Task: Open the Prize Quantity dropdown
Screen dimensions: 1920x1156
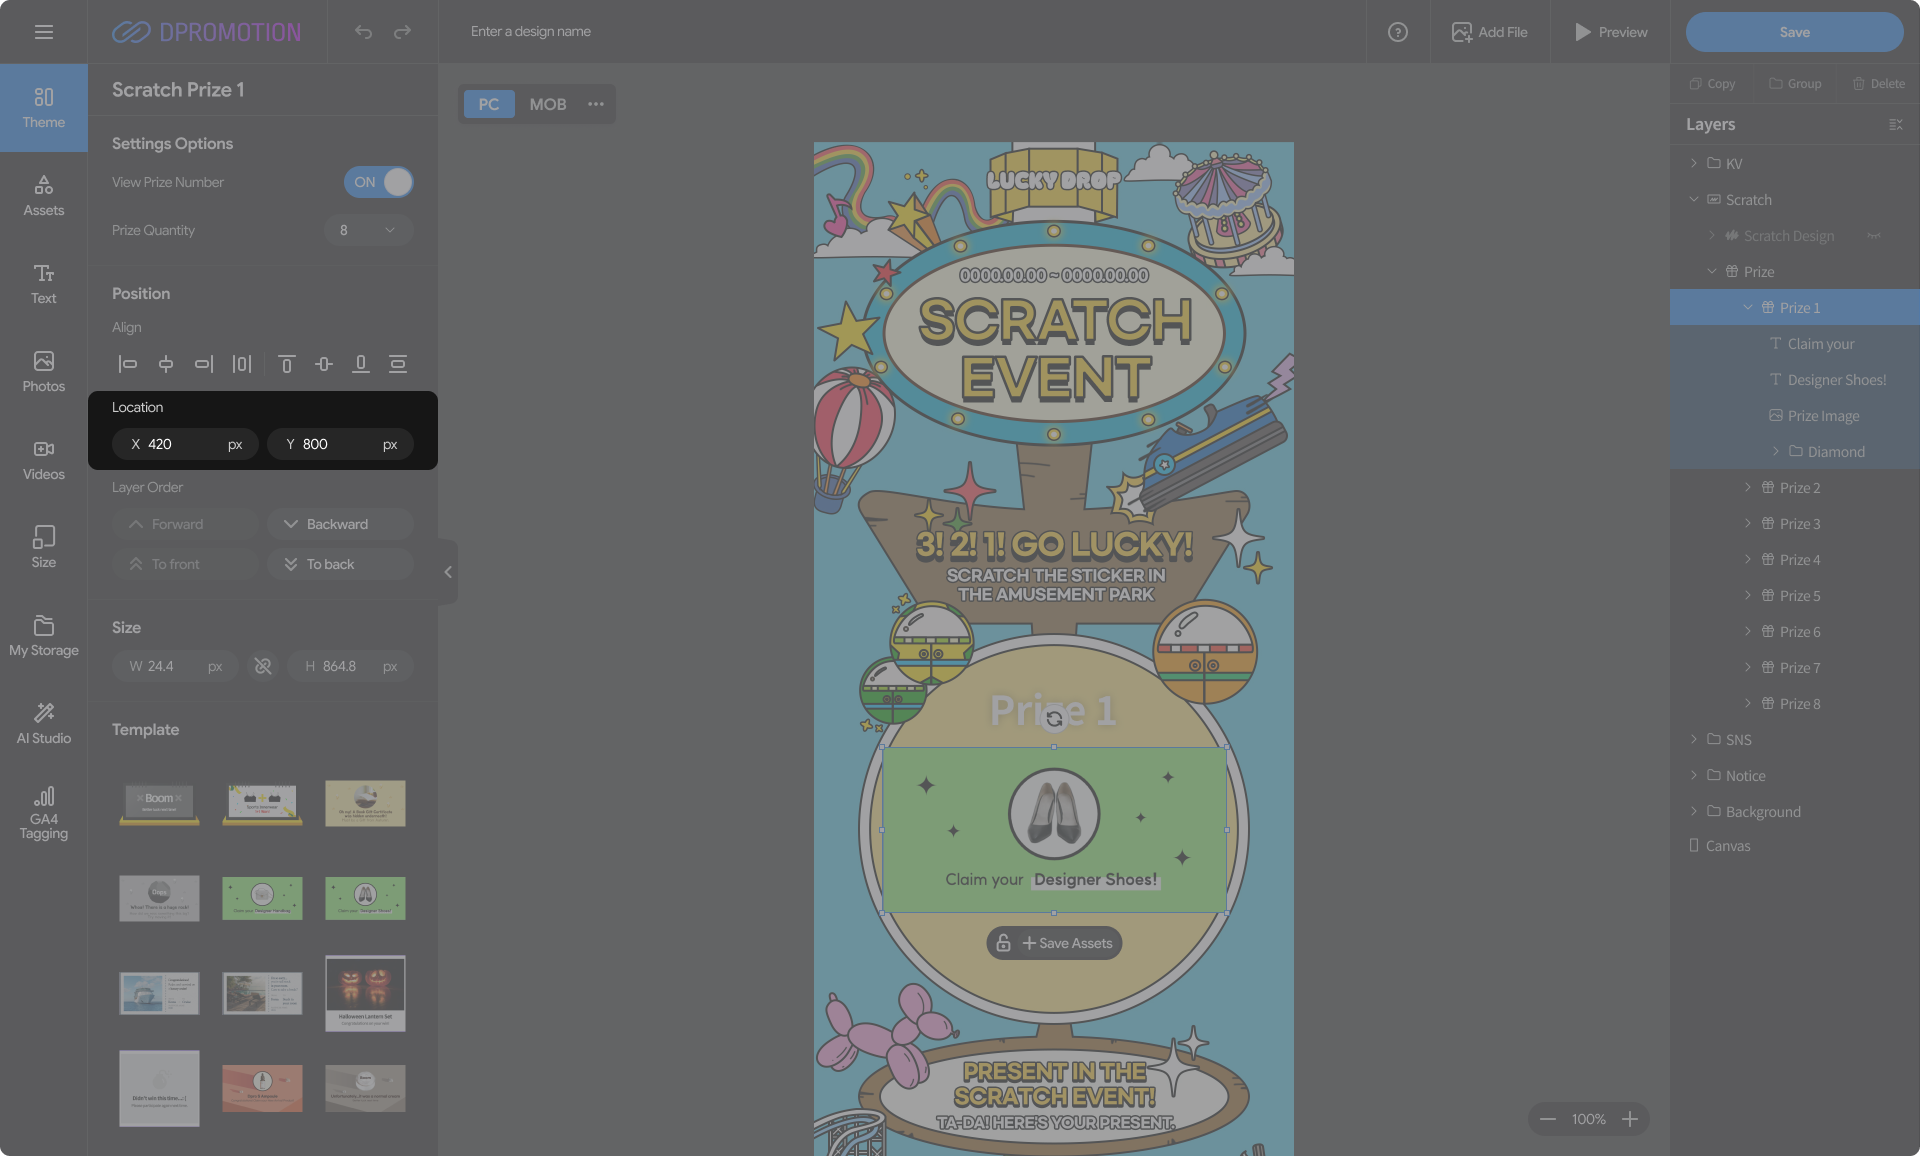Action: click(x=368, y=230)
